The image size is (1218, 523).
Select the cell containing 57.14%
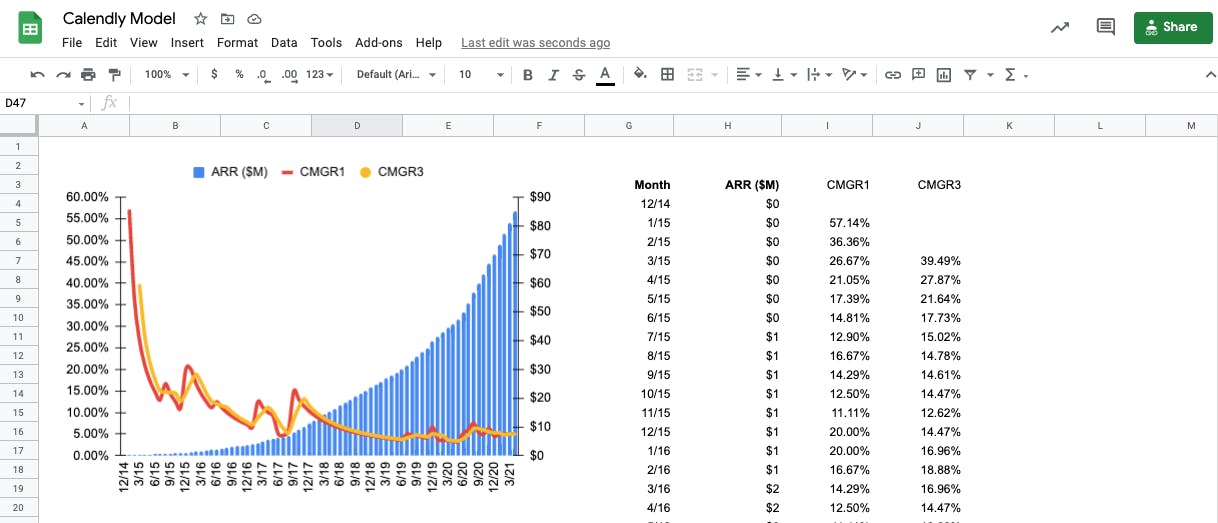pyautogui.click(x=827, y=222)
